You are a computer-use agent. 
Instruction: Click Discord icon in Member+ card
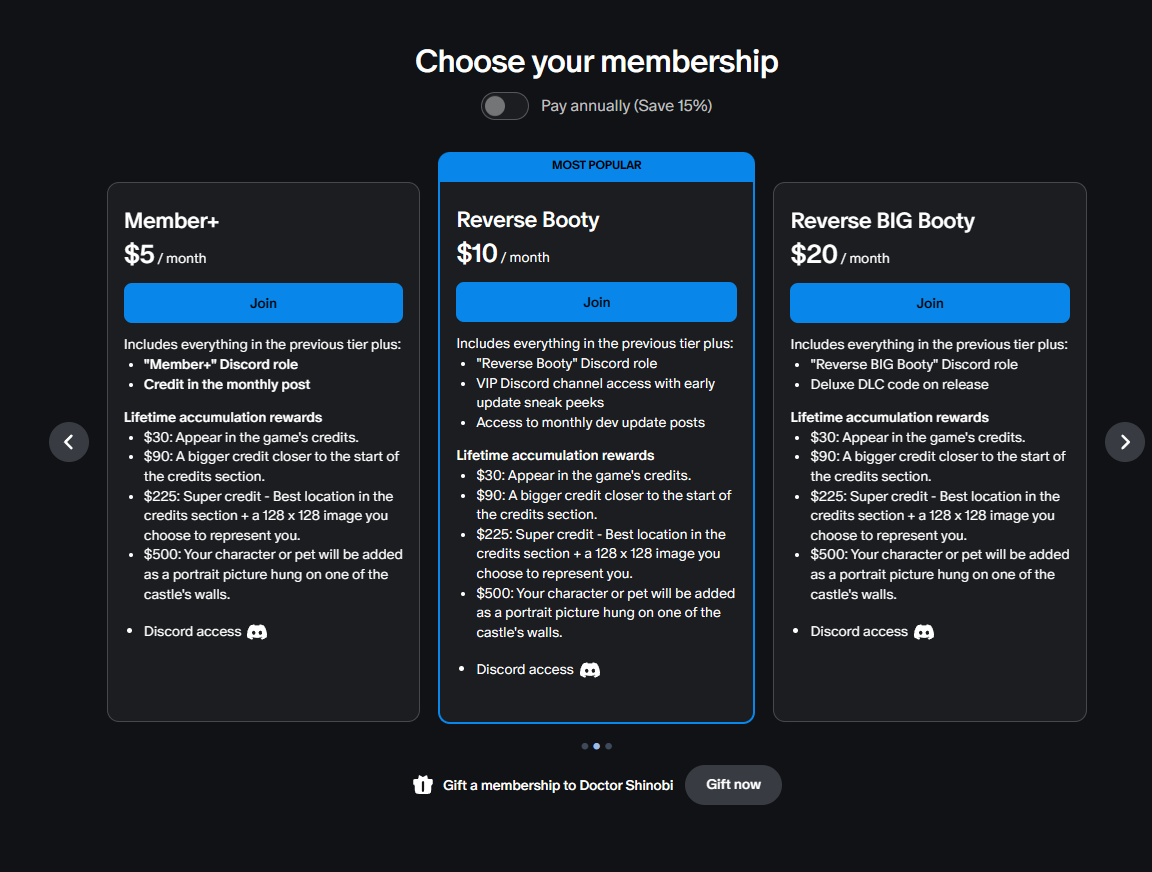click(x=257, y=632)
